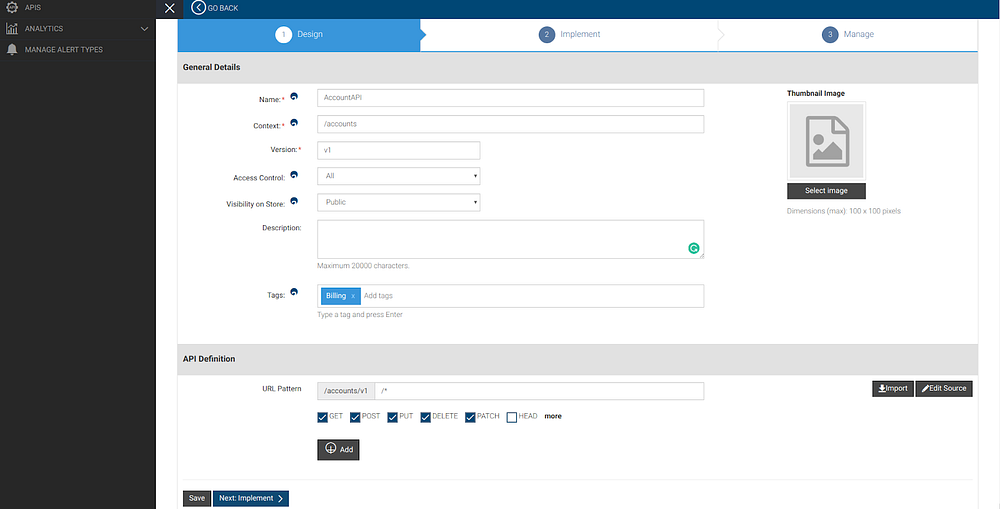This screenshot has height=509, width=1000.
Task: Check the HEAD method checkbox
Action: click(511, 417)
